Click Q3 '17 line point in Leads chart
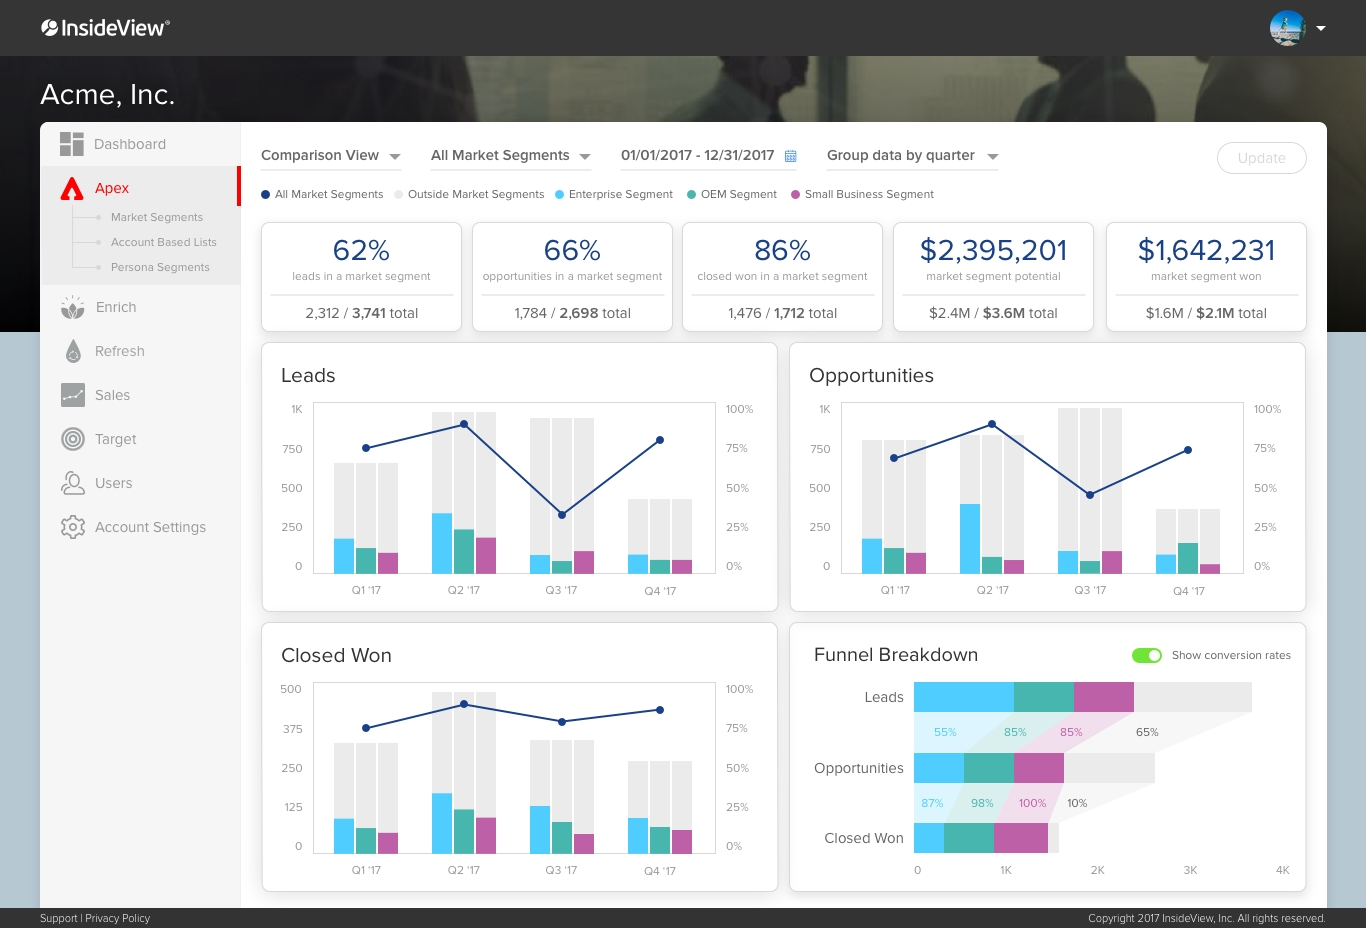Screen dimensions: 1366x928 562,515
